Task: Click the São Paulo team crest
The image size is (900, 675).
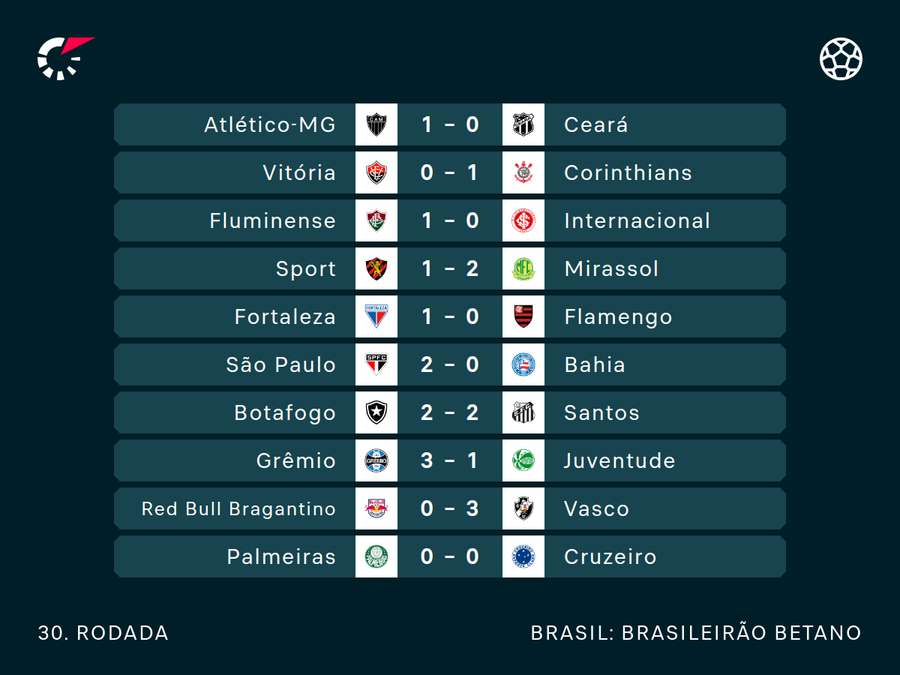Action: pyautogui.click(x=376, y=365)
